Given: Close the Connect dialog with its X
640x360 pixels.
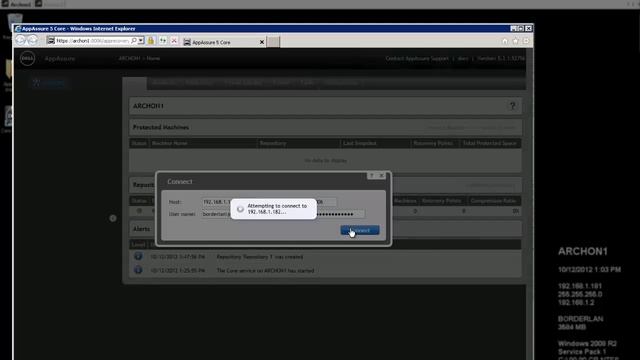Looking at the screenshot, I should (382, 176).
